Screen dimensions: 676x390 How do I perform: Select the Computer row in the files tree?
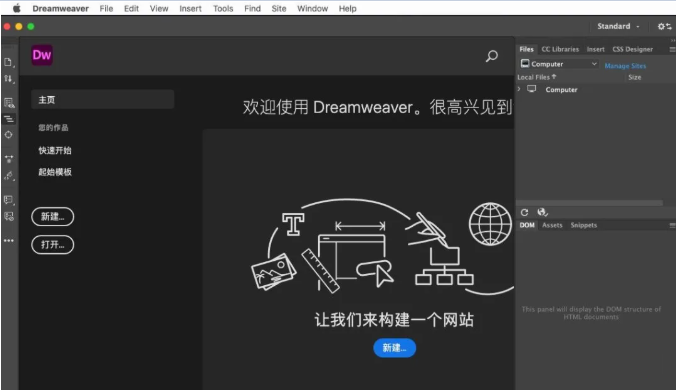(x=596, y=89)
